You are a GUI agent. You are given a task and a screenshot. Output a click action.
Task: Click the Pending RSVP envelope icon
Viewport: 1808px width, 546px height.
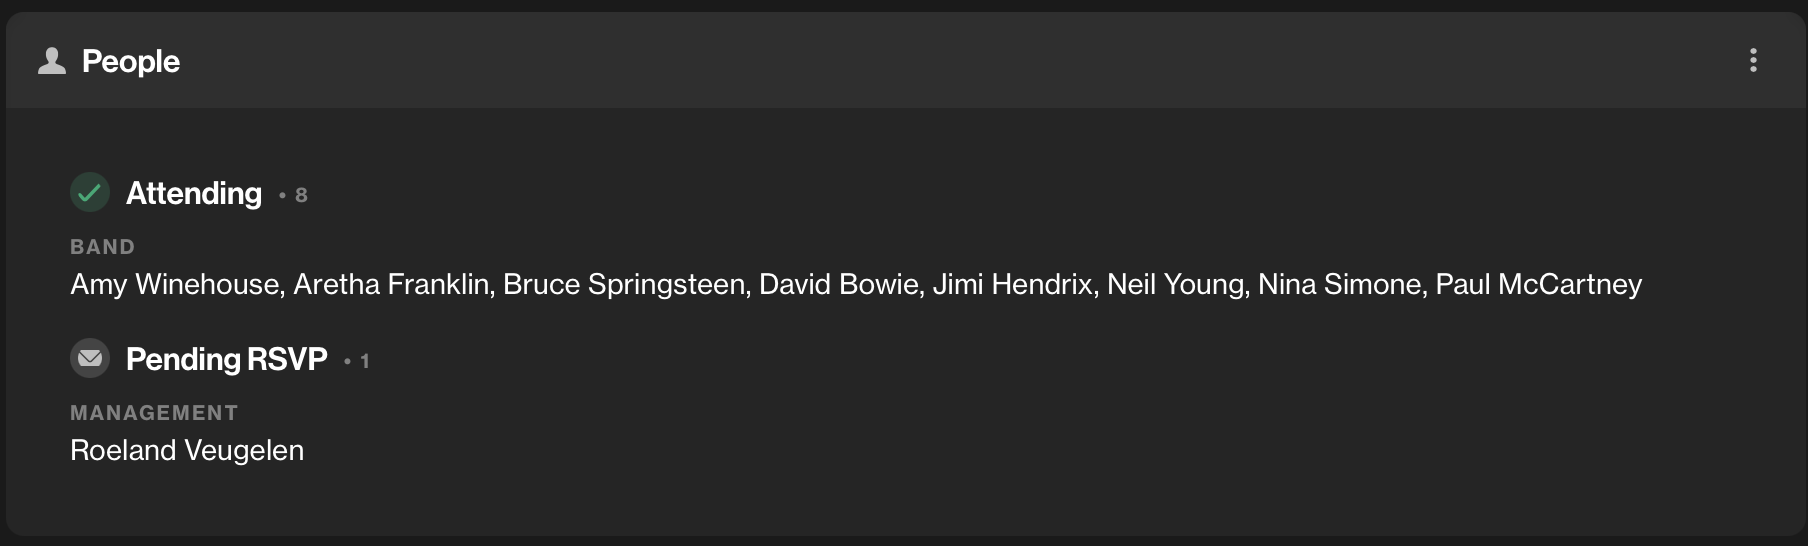click(90, 358)
